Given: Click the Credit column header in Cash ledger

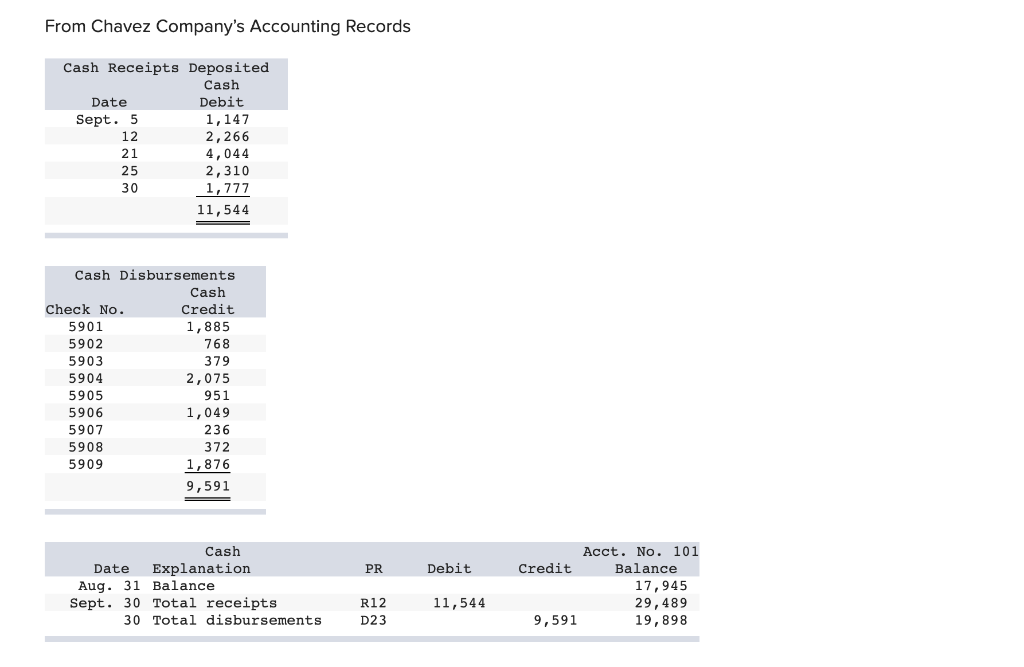Looking at the screenshot, I should [545, 569].
